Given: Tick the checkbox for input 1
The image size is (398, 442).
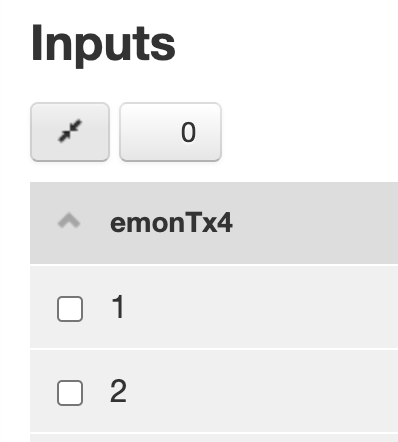Looking at the screenshot, I should click(70, 309).
